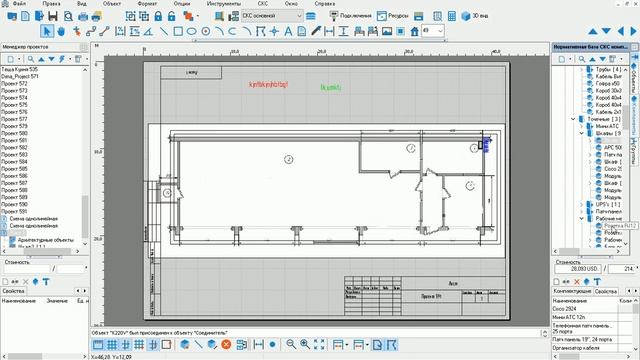This screenshot has width=640, height=360.
Task: Expand the 'Трубы [4]' tree node
Action: pos(582,69)
